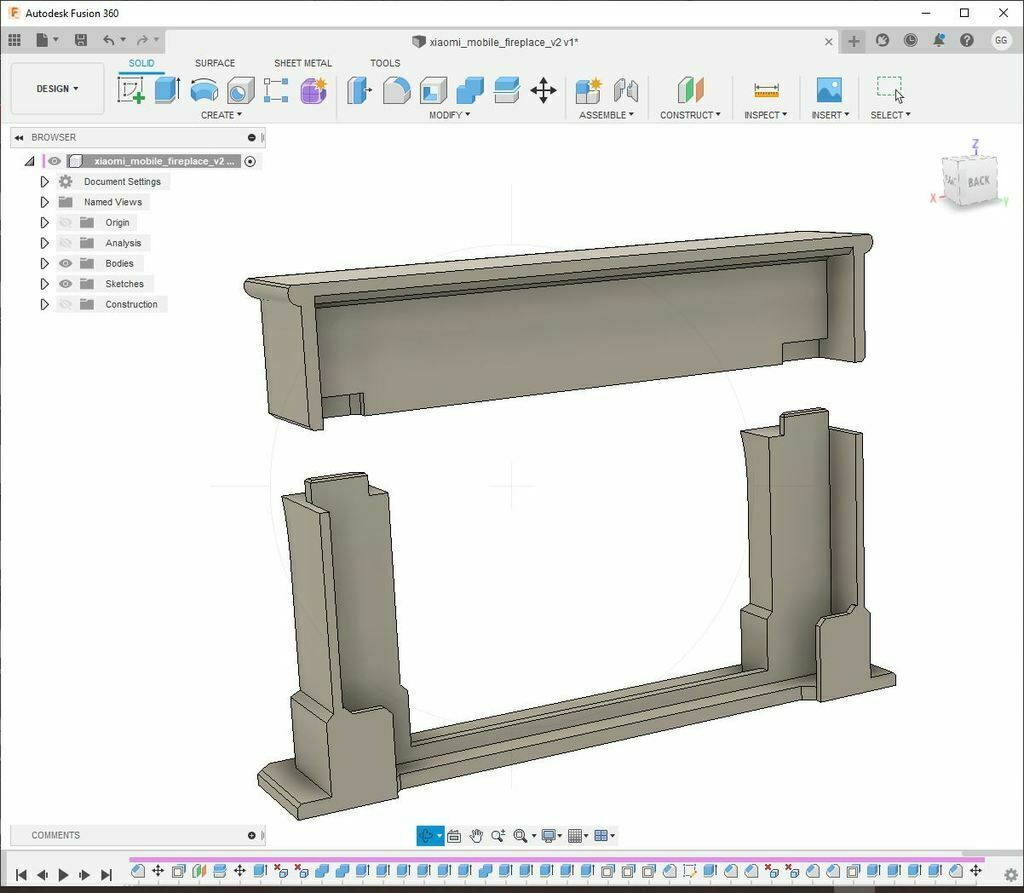
Task: Open the DESIGN workspace dropdown
Action: click(x=57, y=88)
